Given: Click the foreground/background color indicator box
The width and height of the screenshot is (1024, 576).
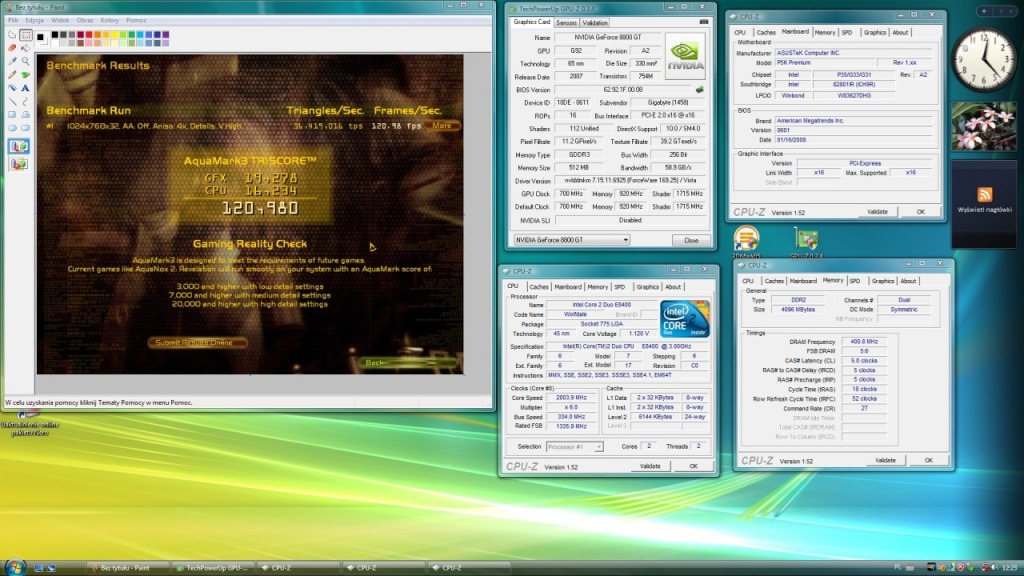Looking at the screenshot, I should coord(42,38).
